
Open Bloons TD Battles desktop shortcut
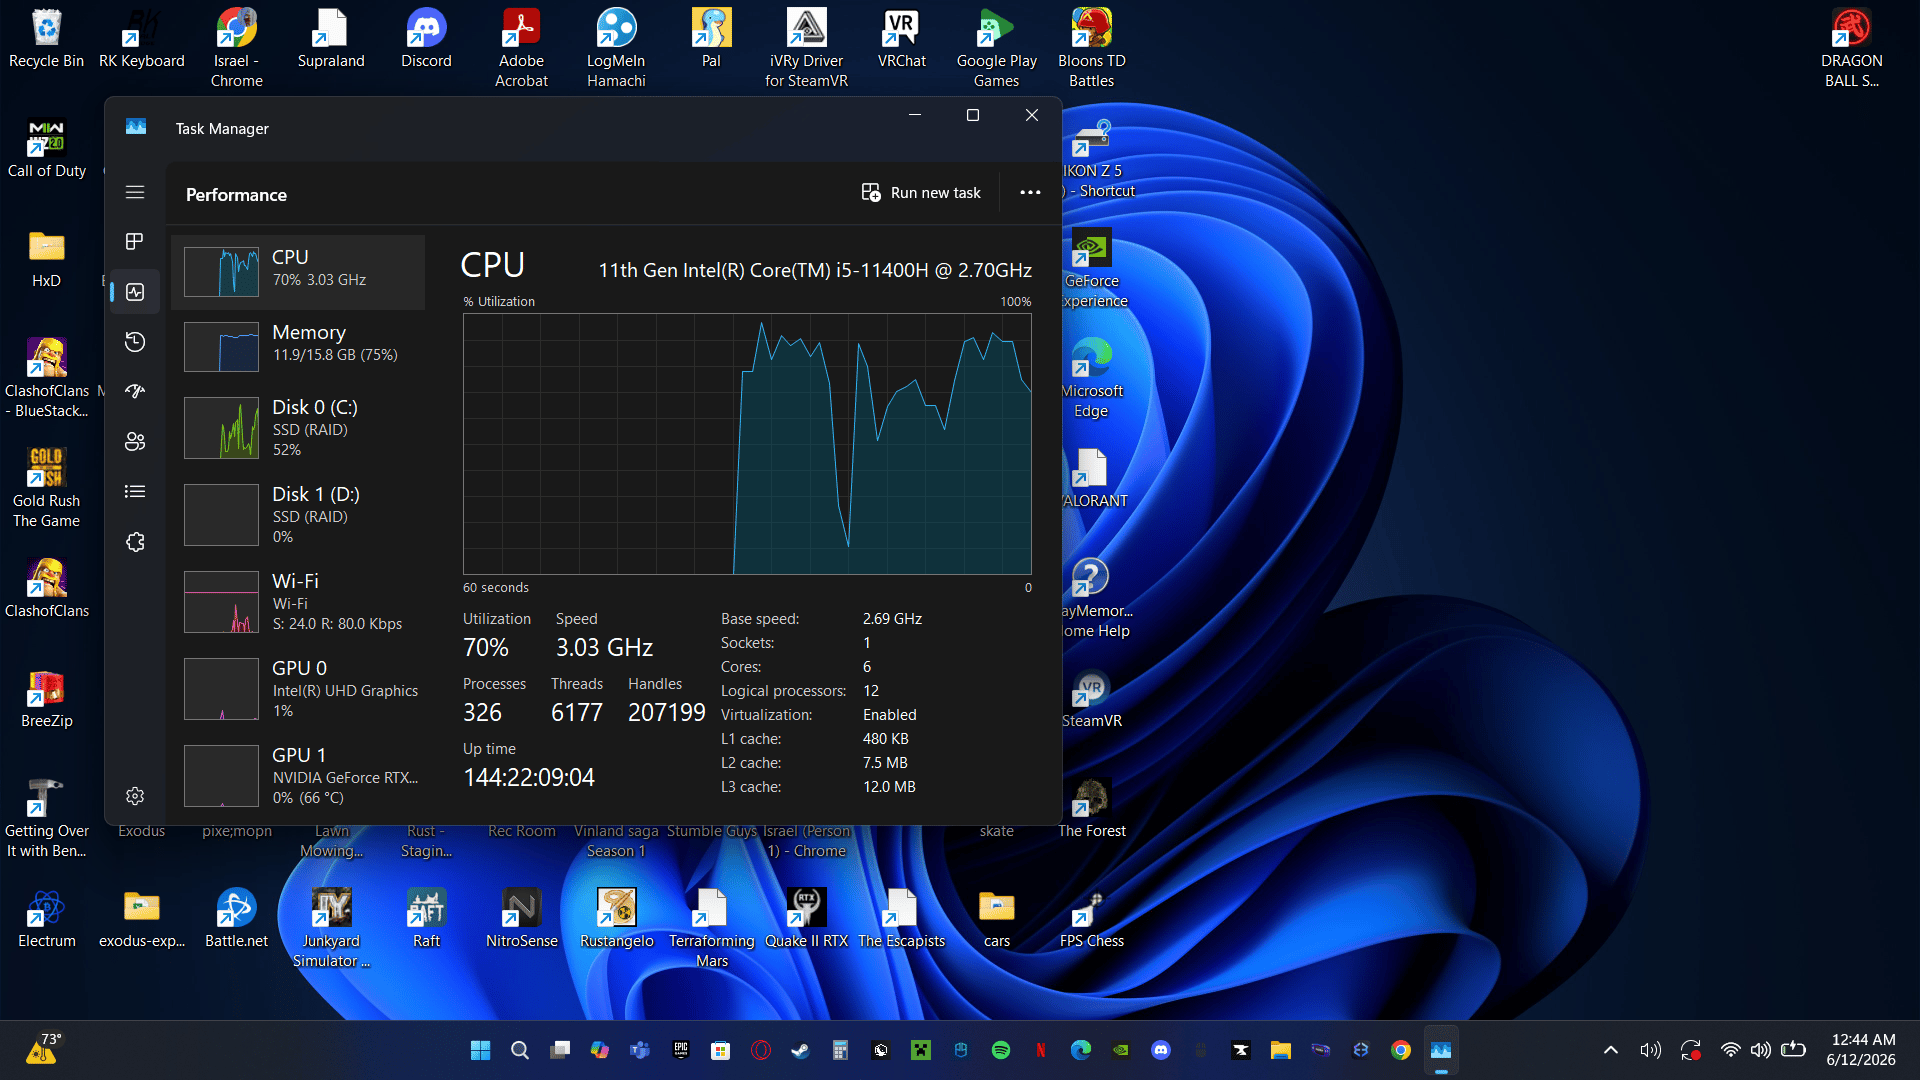pyautogui.click(x=1091, y=49)
